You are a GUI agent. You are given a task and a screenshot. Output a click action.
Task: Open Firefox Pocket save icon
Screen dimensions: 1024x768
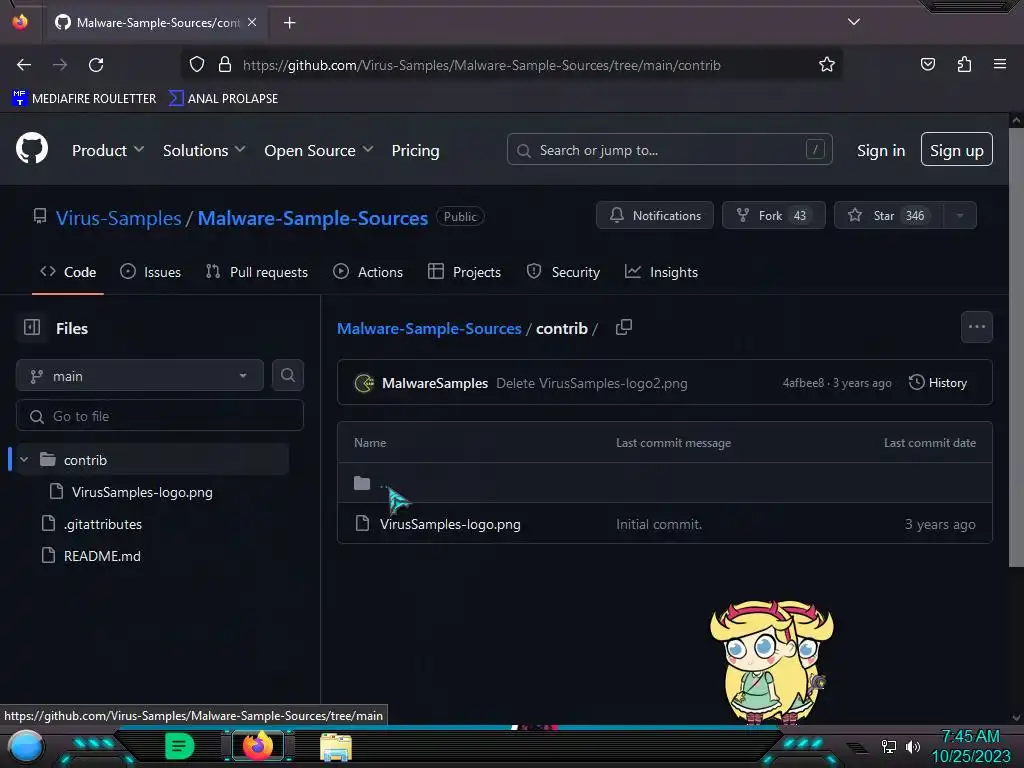click(x=927, y=64)
